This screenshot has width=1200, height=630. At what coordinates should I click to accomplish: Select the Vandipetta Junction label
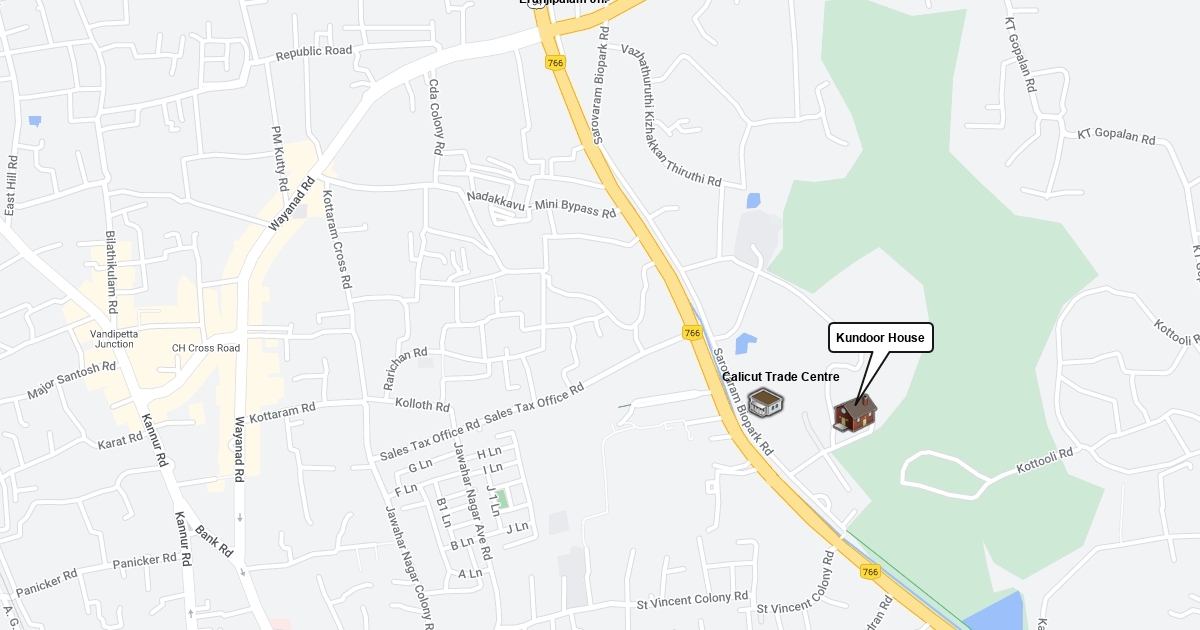112,338
